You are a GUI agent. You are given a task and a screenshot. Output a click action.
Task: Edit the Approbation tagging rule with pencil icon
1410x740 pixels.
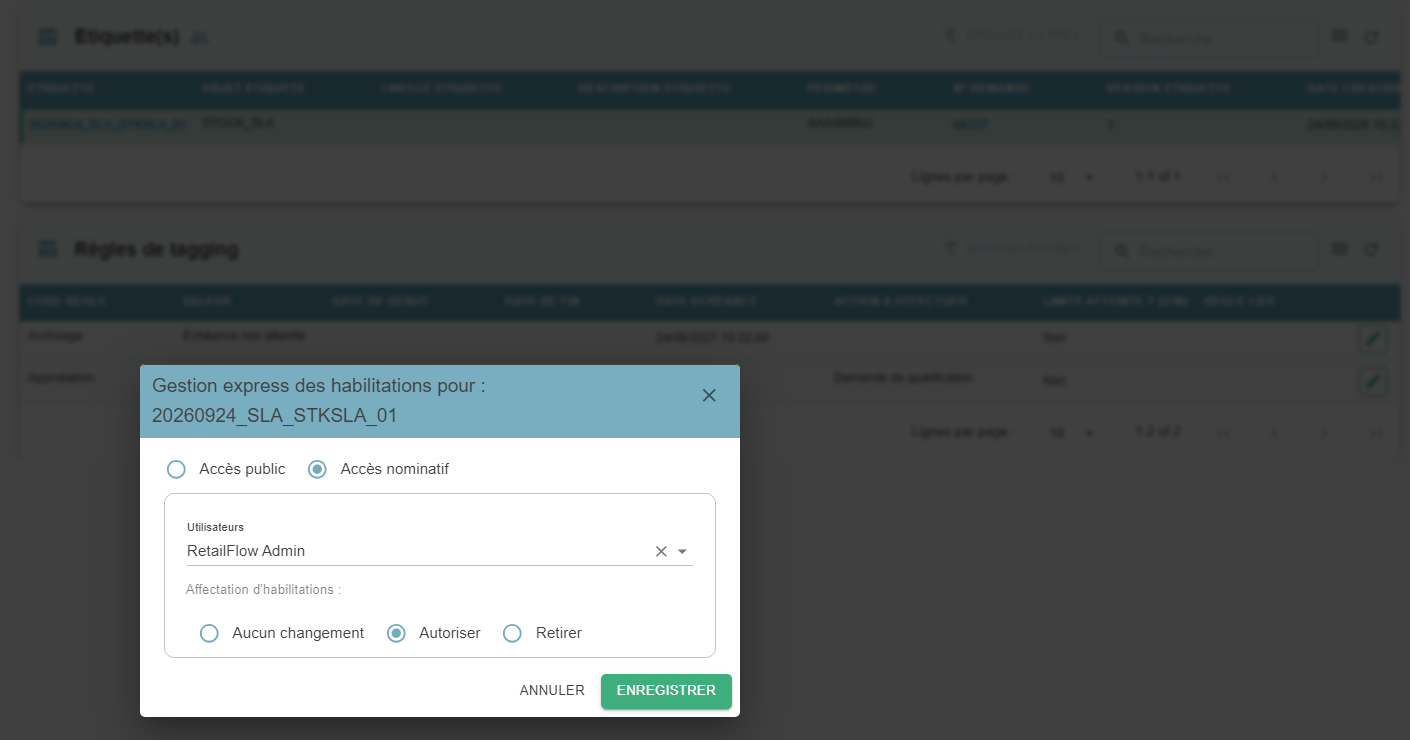tap(1373, 381)
